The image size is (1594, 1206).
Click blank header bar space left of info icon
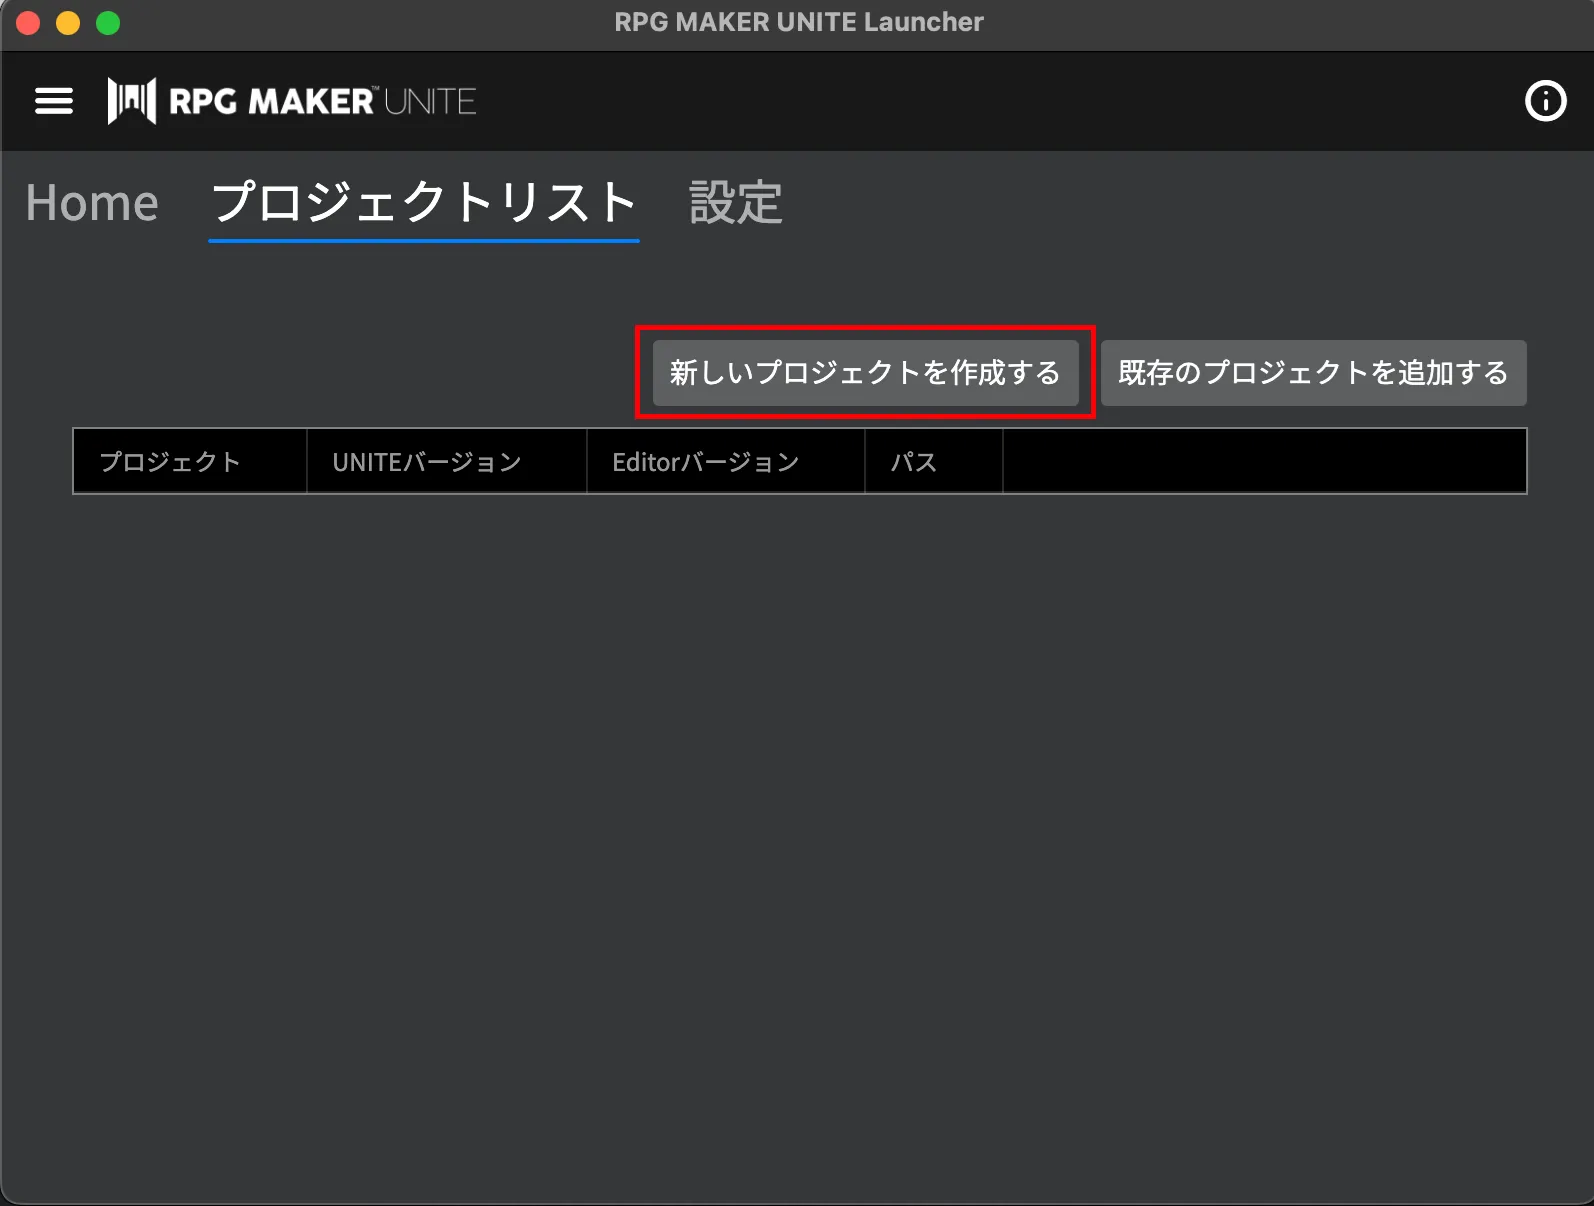[1000, 101]
